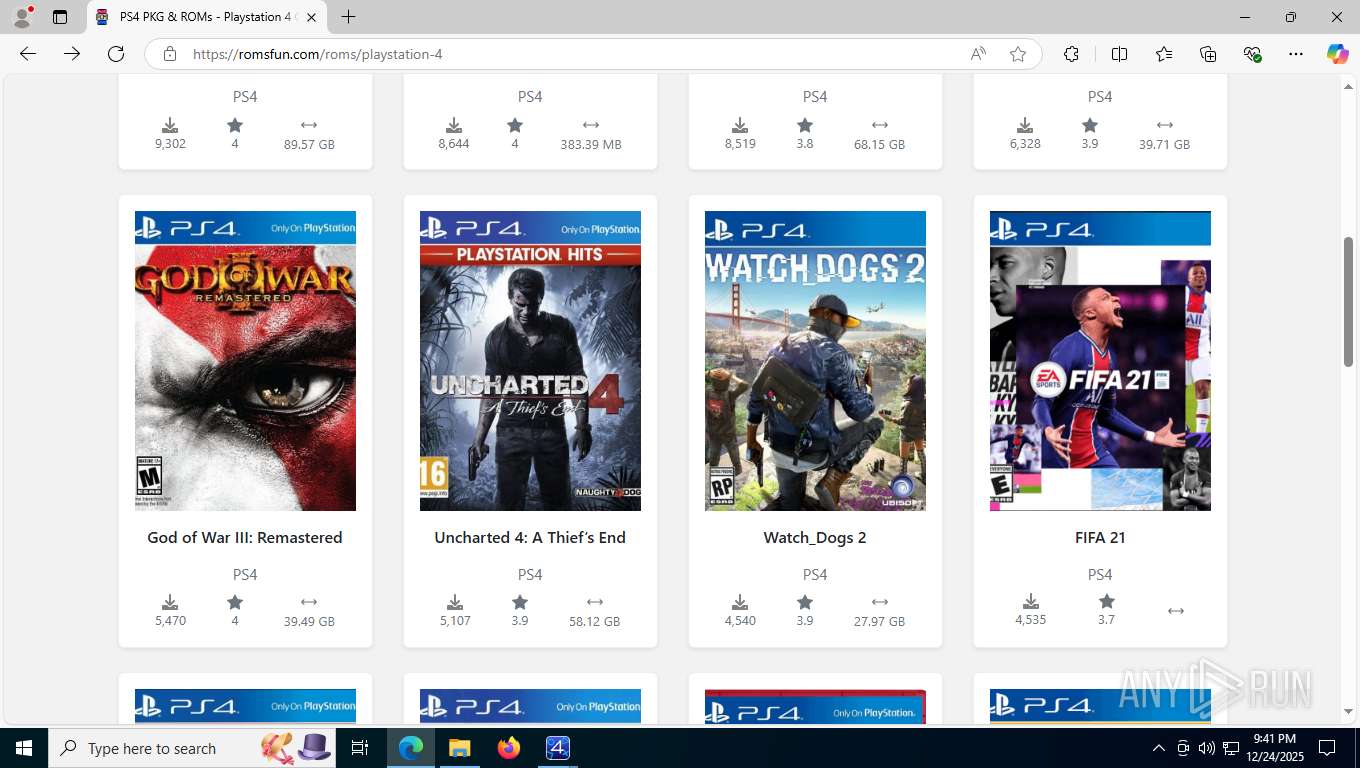Screen dimensions: 1360x768
Task: Open the tab actions menu
Action: point(60,17)
